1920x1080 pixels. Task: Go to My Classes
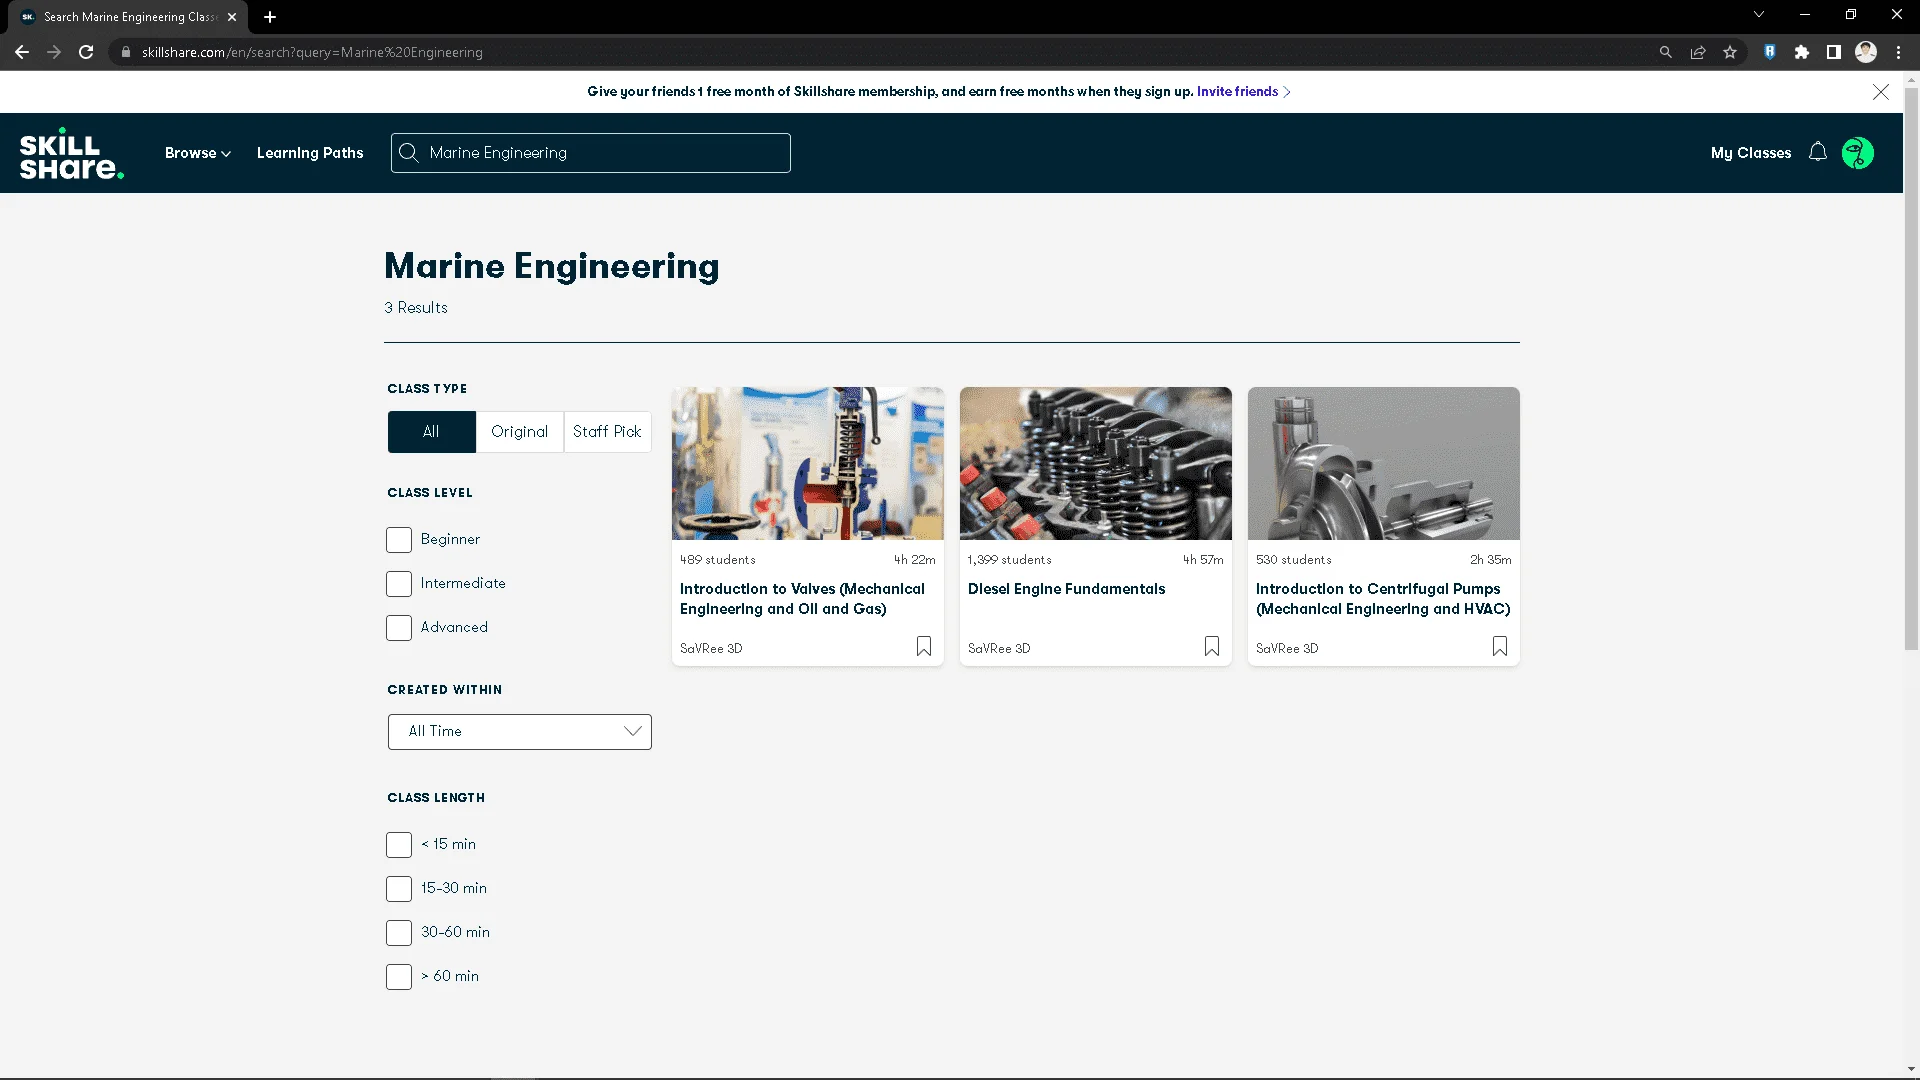pos(1751,153)
